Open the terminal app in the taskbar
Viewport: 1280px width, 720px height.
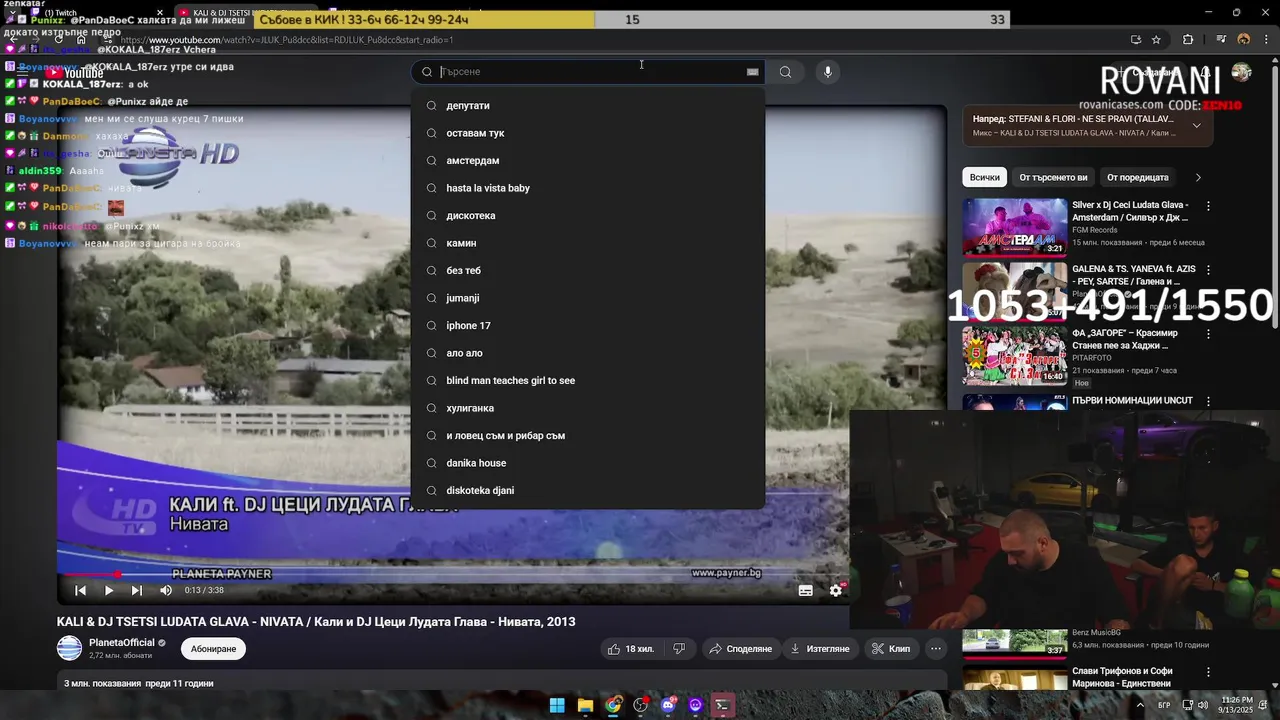click(x=722, y=705)
